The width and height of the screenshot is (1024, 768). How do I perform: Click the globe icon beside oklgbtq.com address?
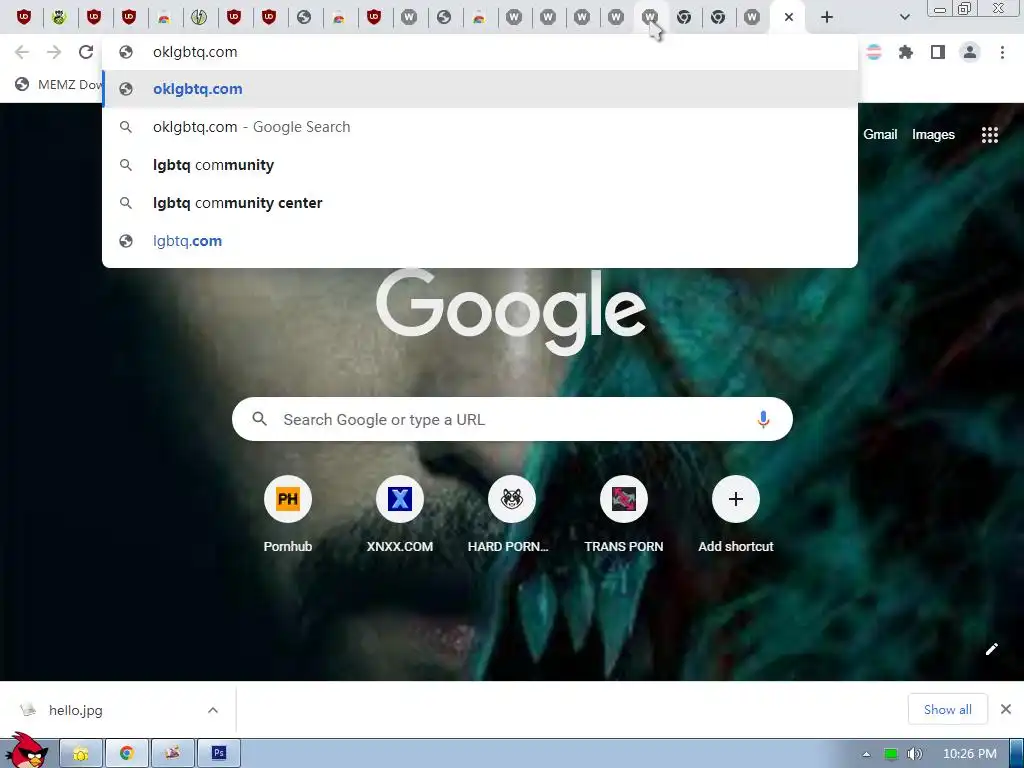[x=126, y=52]
